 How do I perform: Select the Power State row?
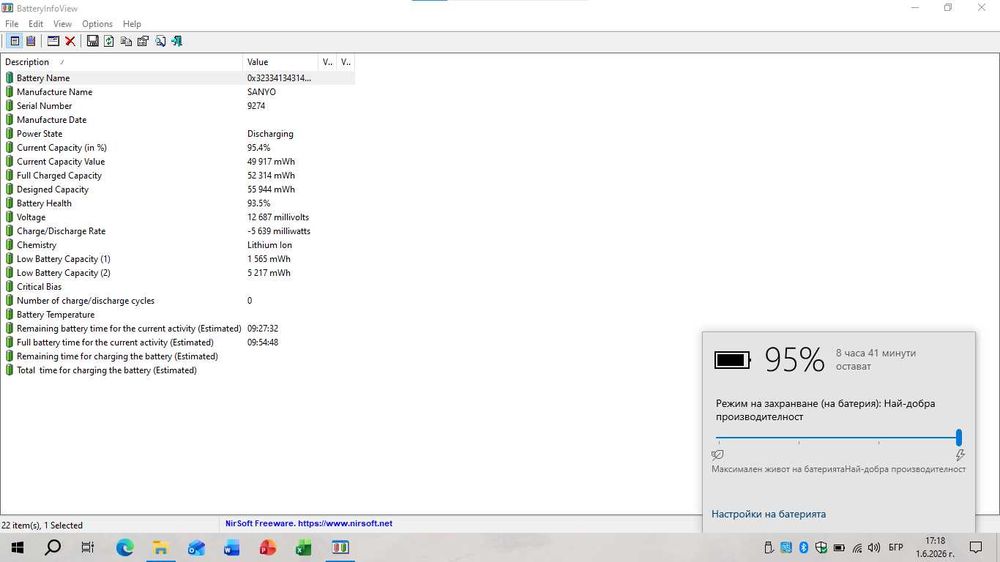[178, 134]
